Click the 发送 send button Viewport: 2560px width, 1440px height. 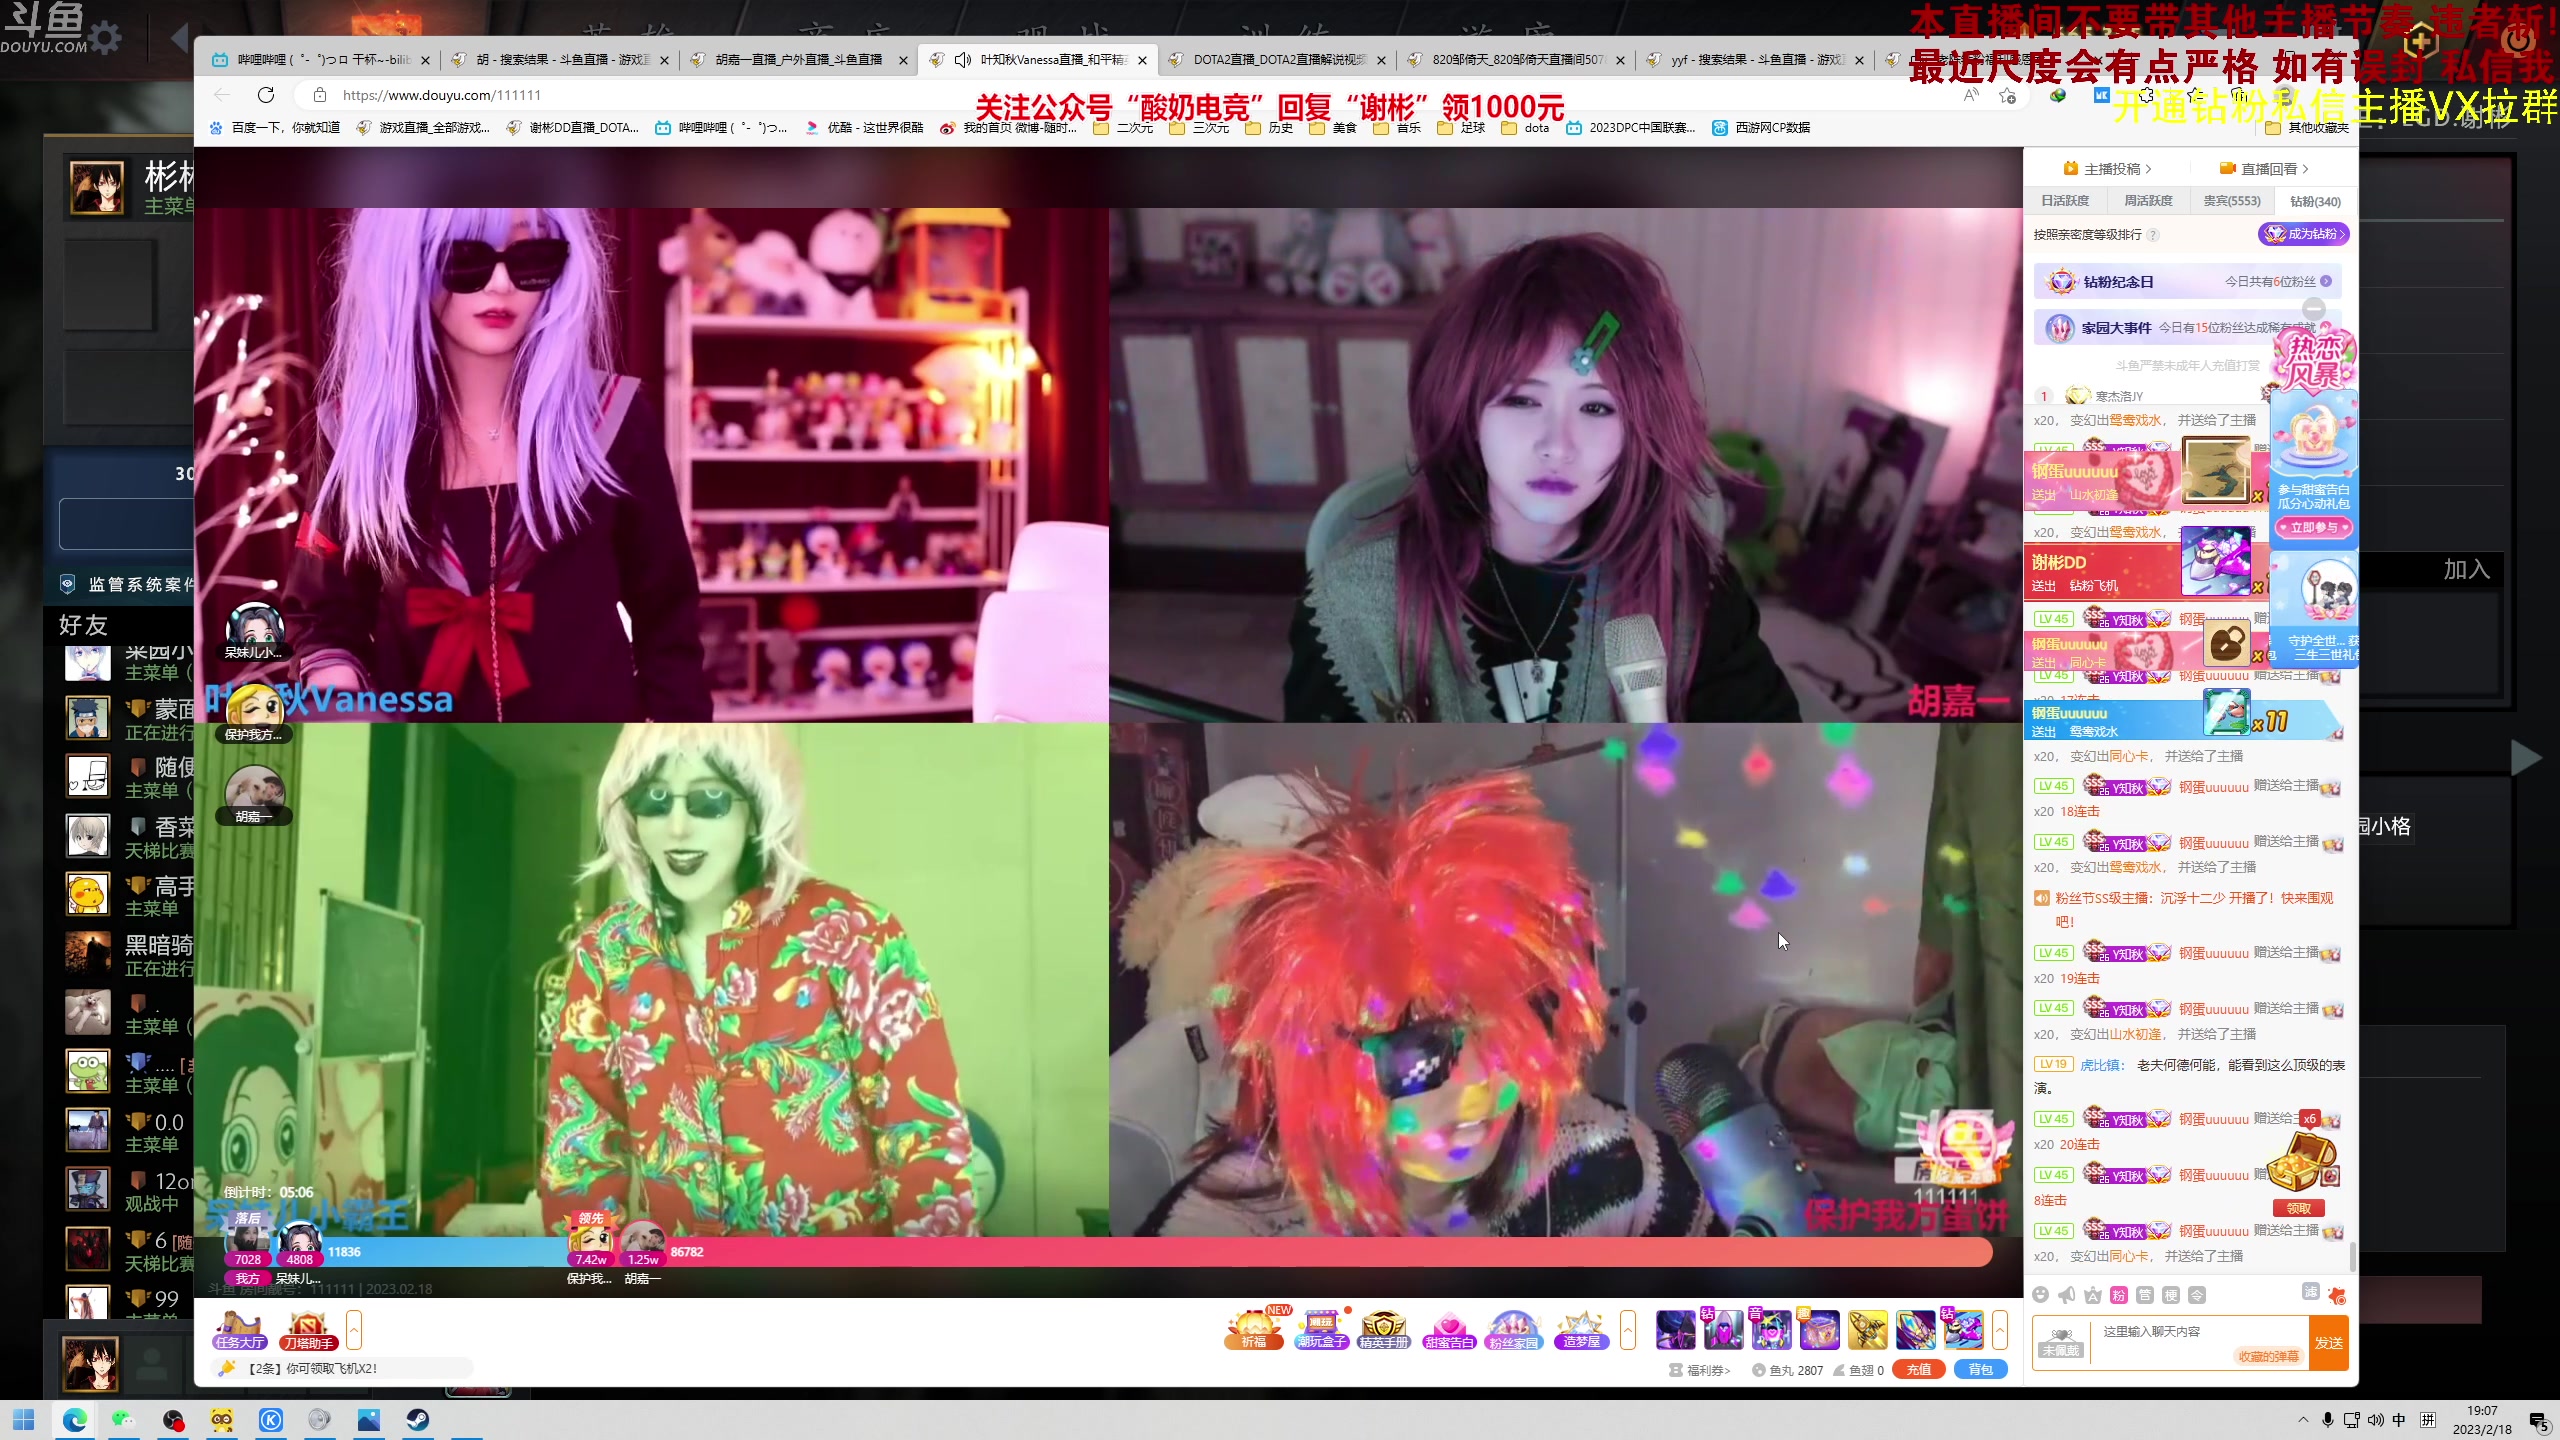tap(2328, 1343)
